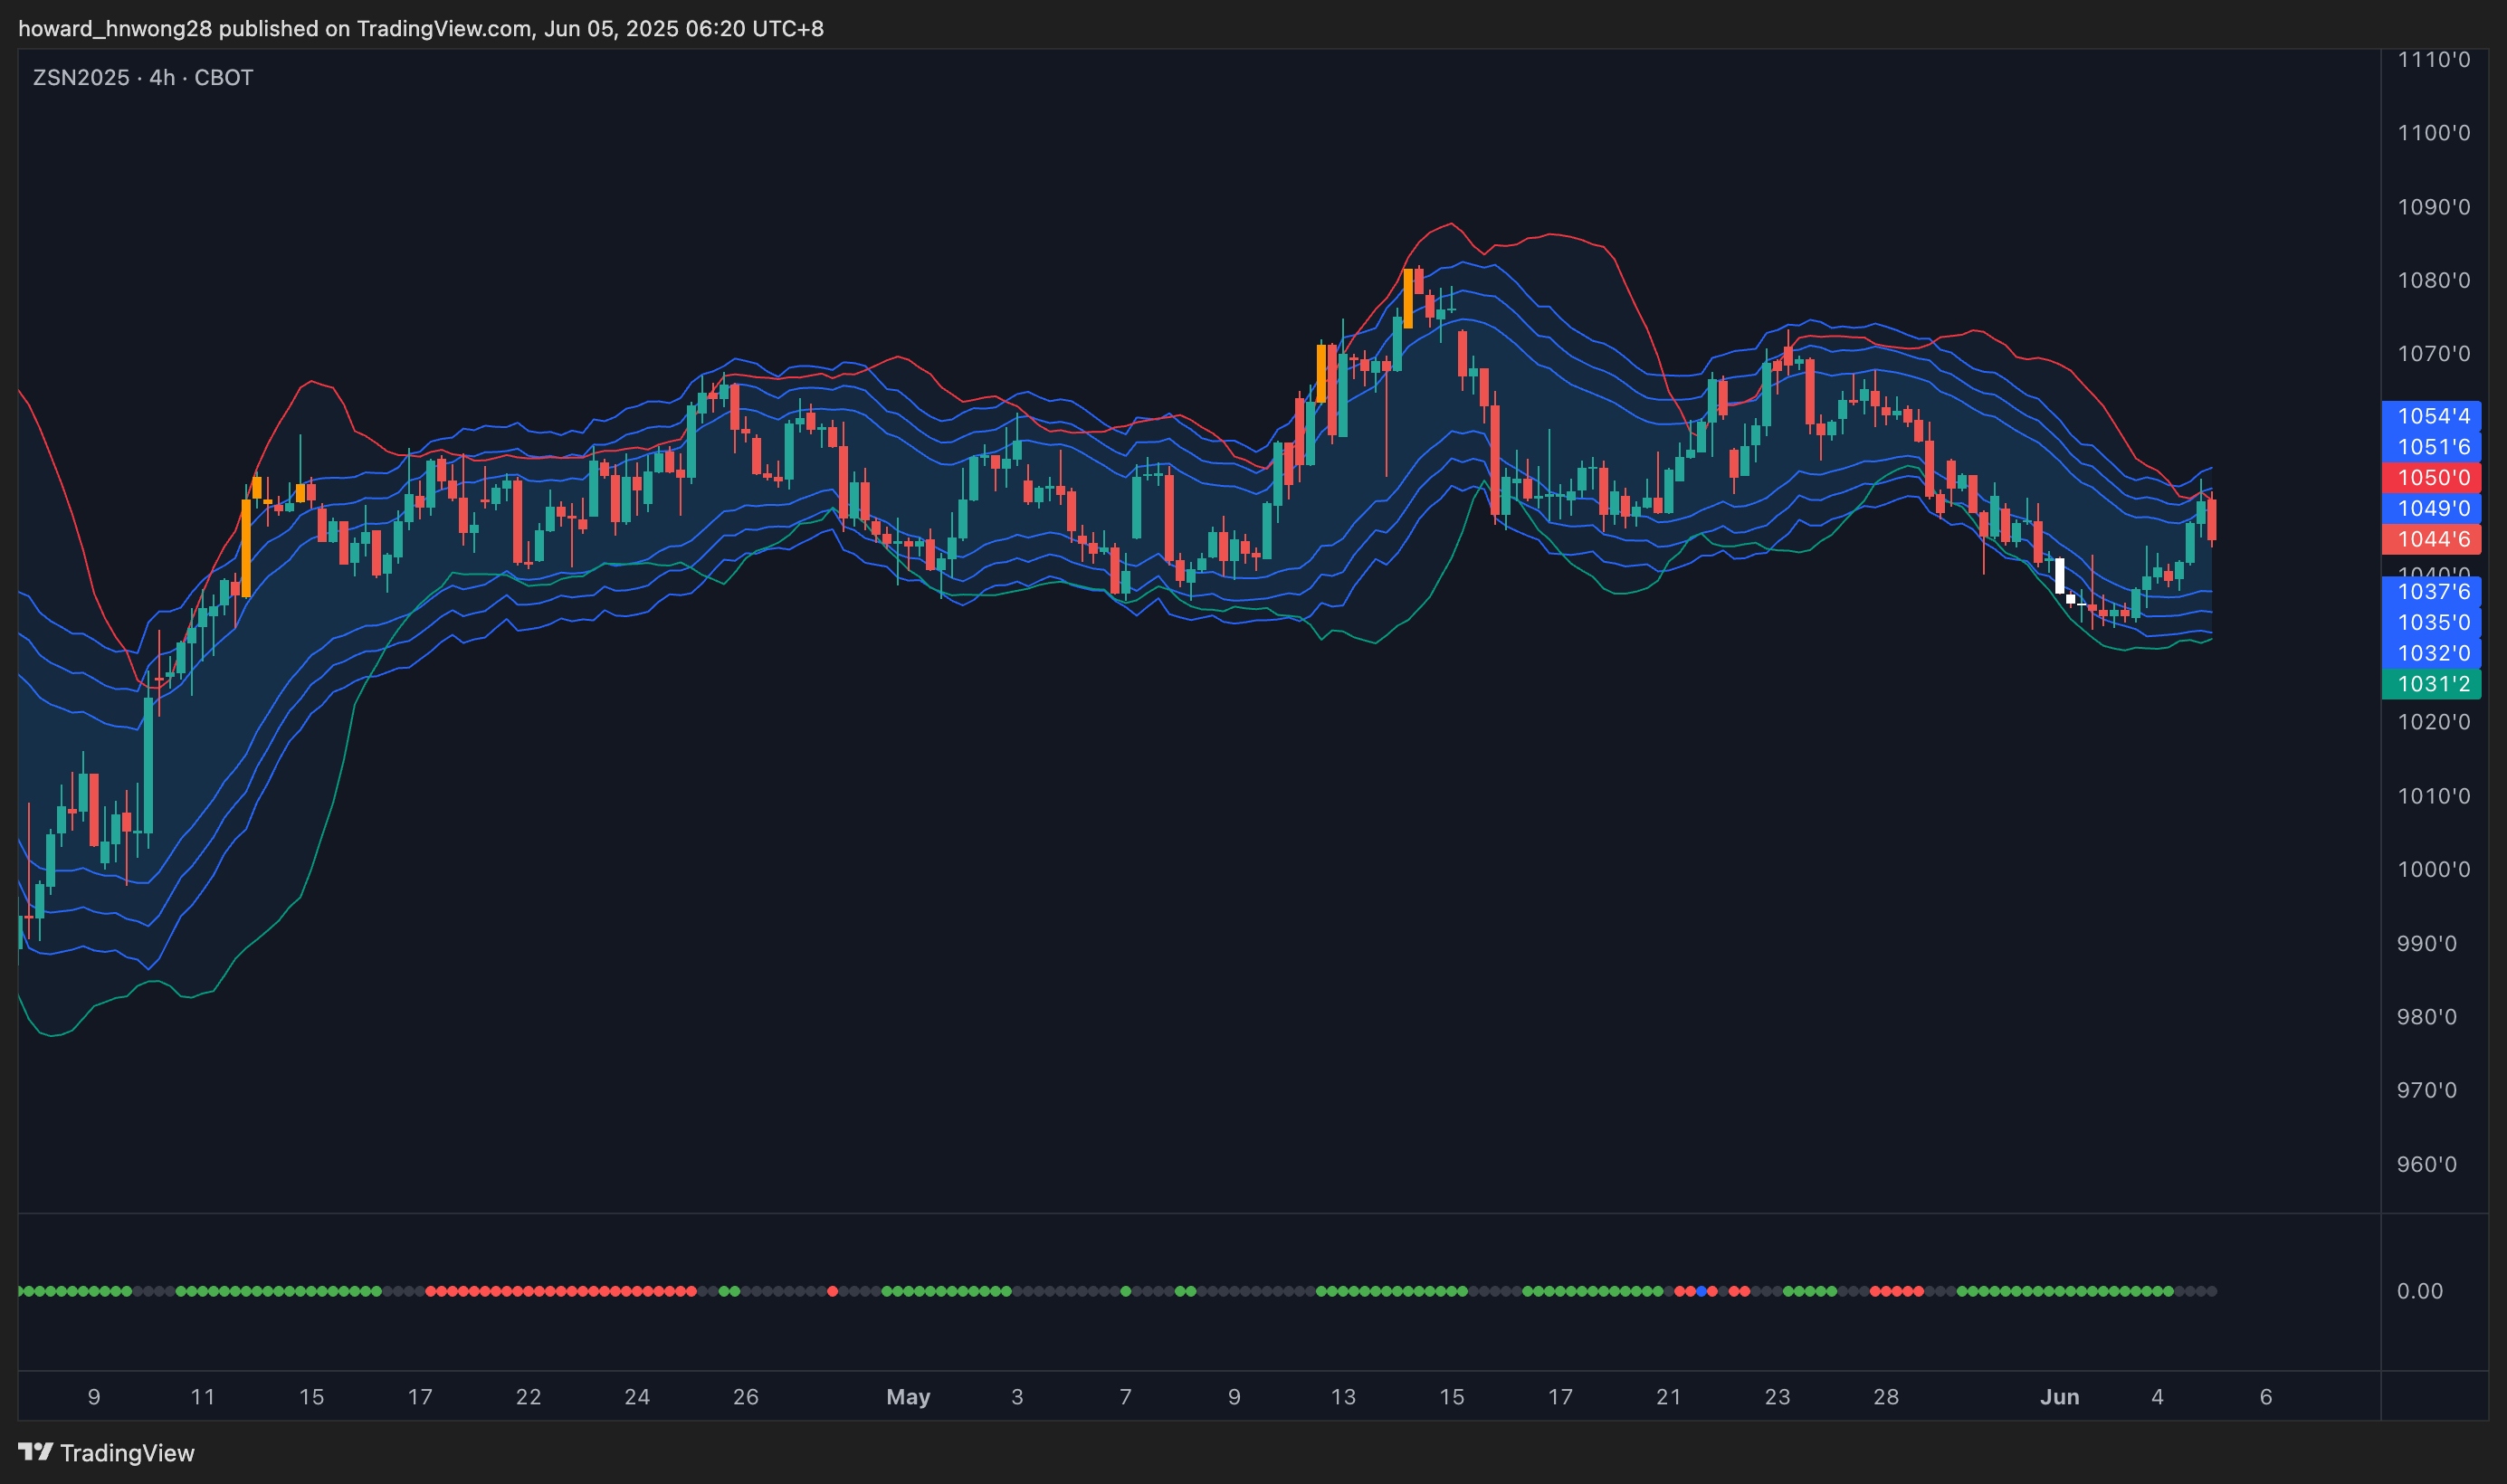Click the Jun label on time axis
2507x1484 pixels.
click(x=2059, y=1397)
